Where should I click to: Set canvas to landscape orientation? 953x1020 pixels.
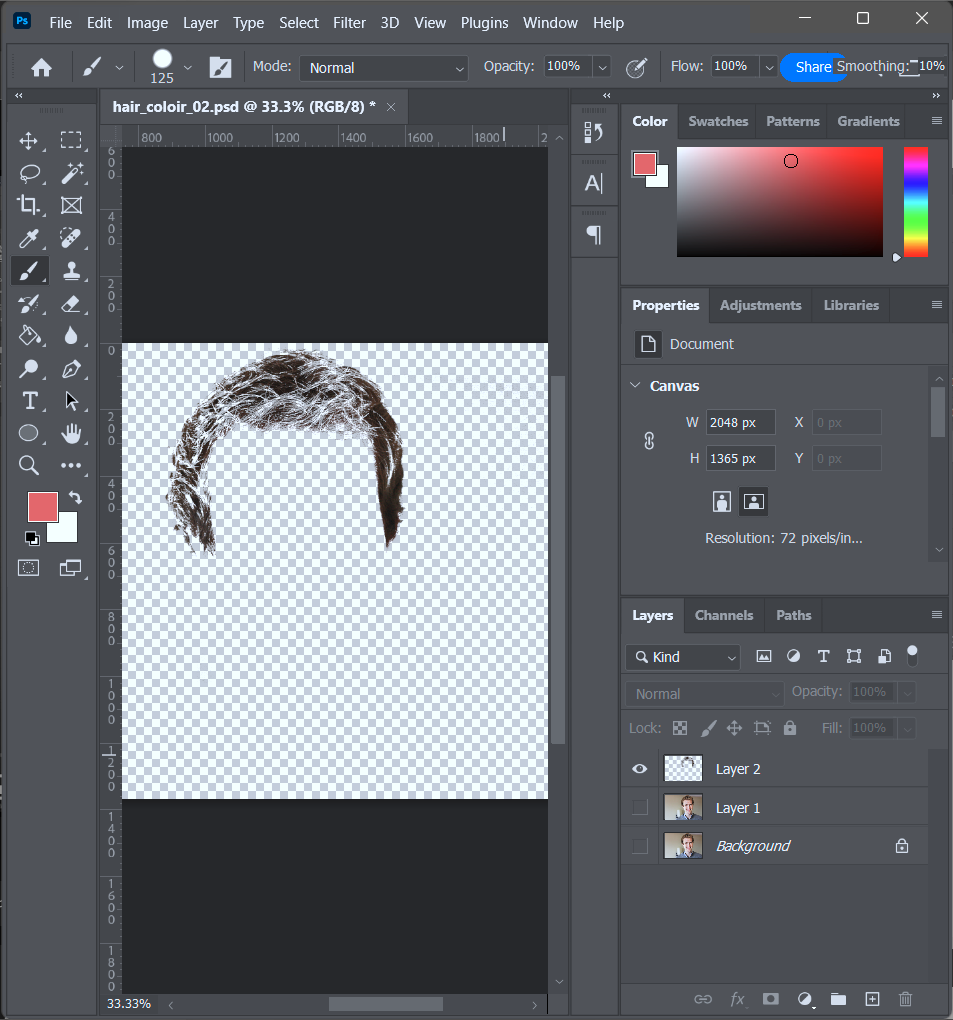click(x=753, y=502)
